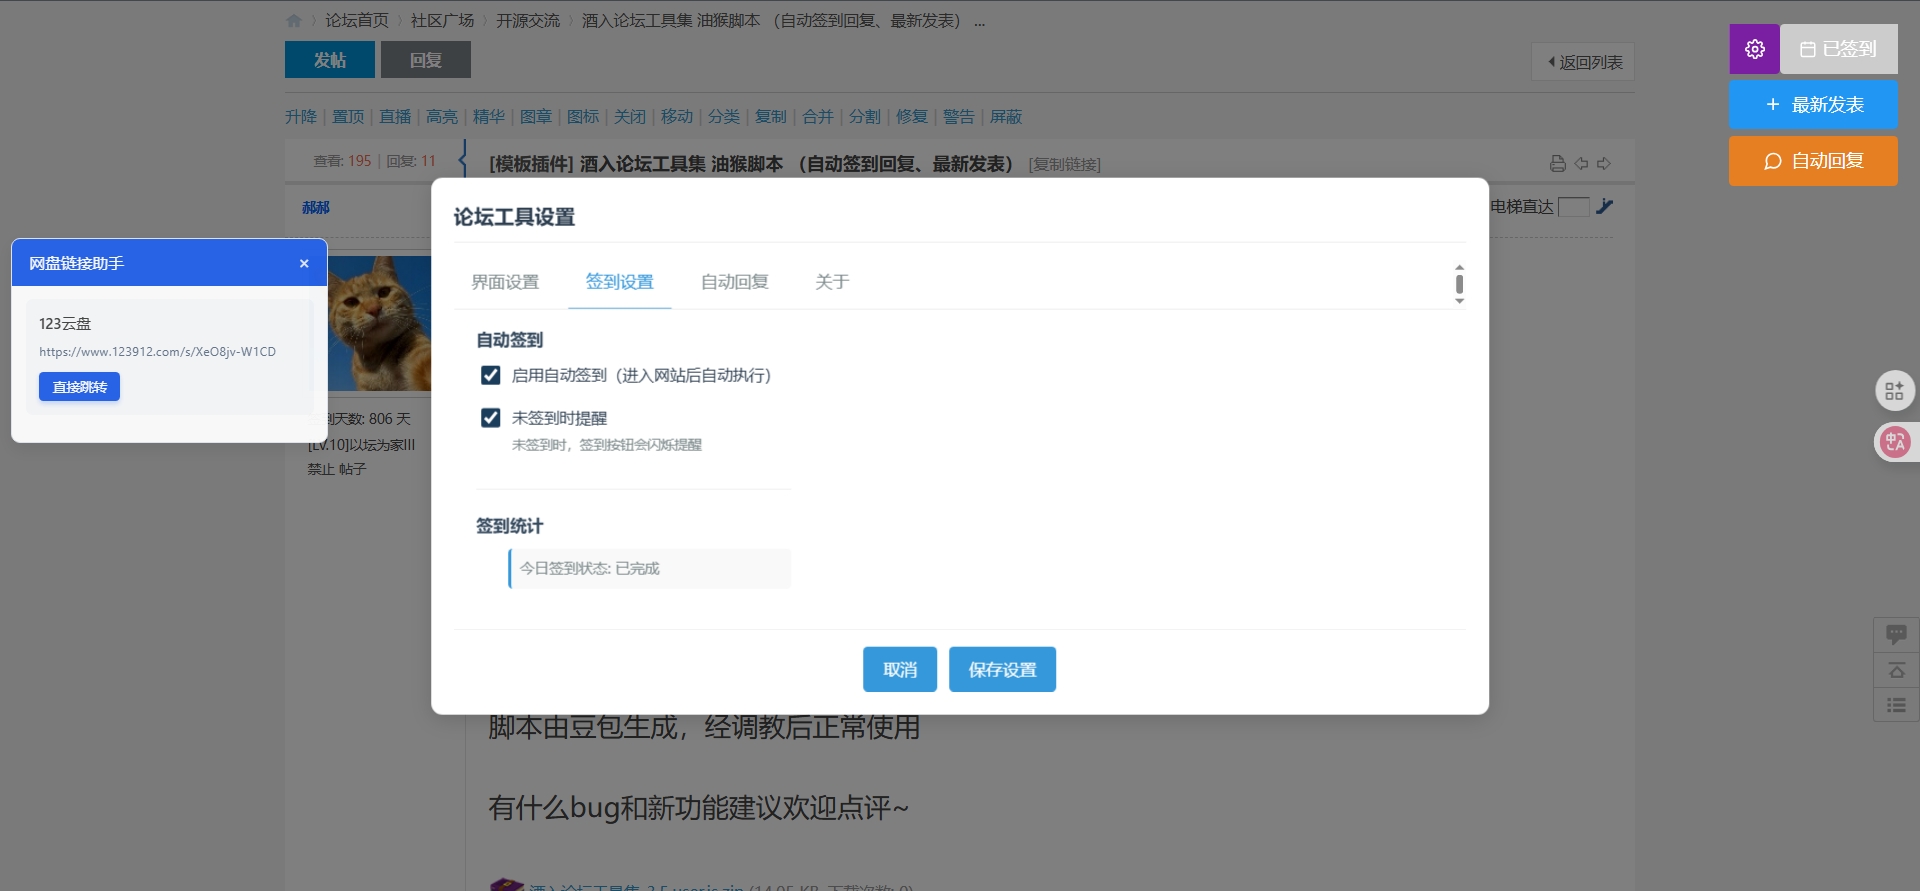The image size is (1920, 891).
Task: Click the 图章 moderation link
Action: [x=536, y=117]
